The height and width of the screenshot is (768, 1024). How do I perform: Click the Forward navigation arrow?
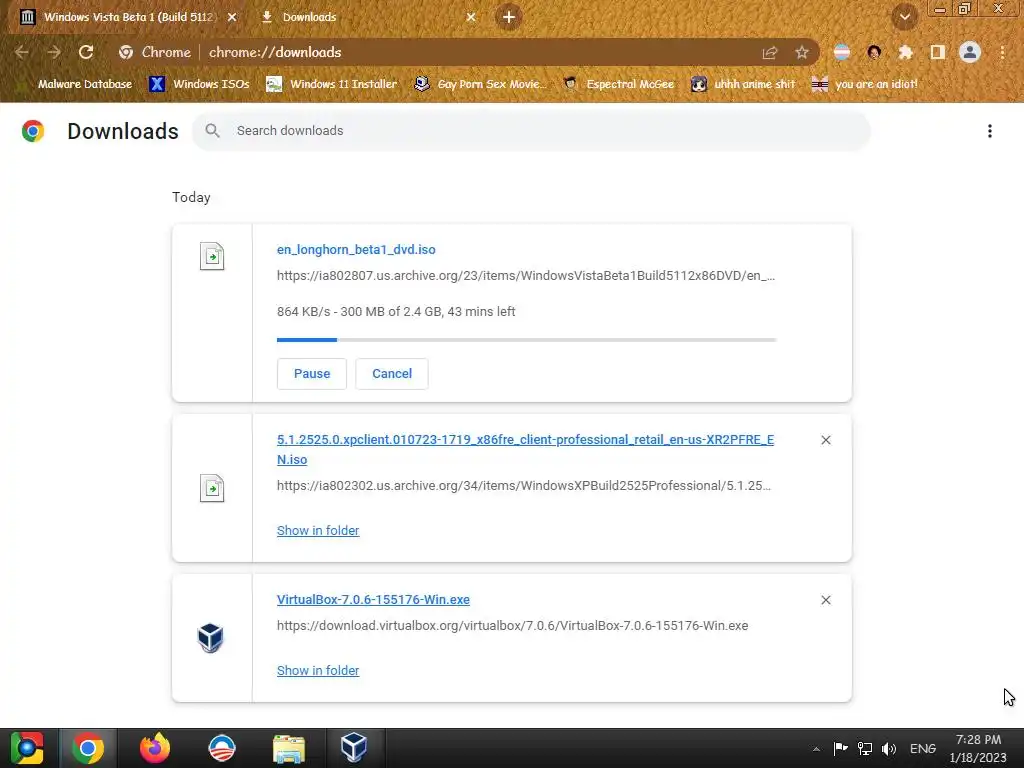54,52
